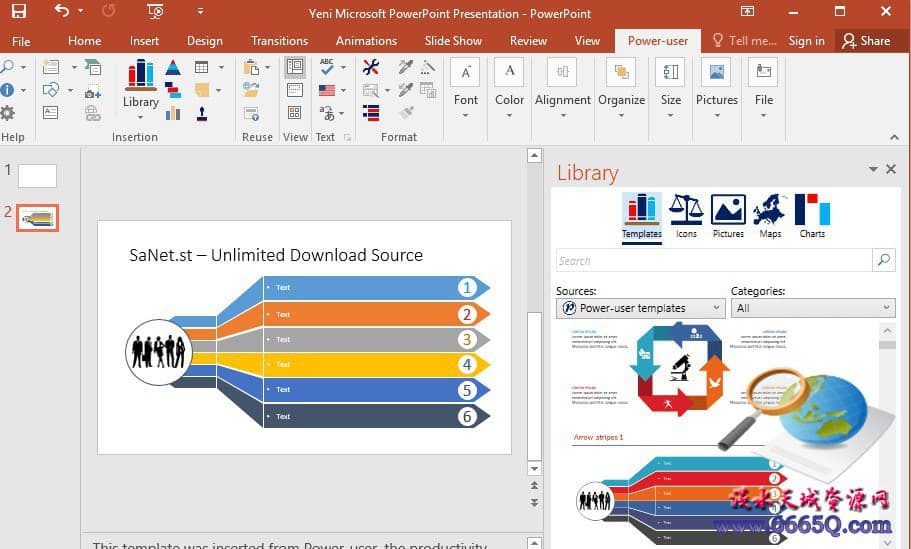Save the presentation with the floppy disk icon

click(x=19, y=11)
